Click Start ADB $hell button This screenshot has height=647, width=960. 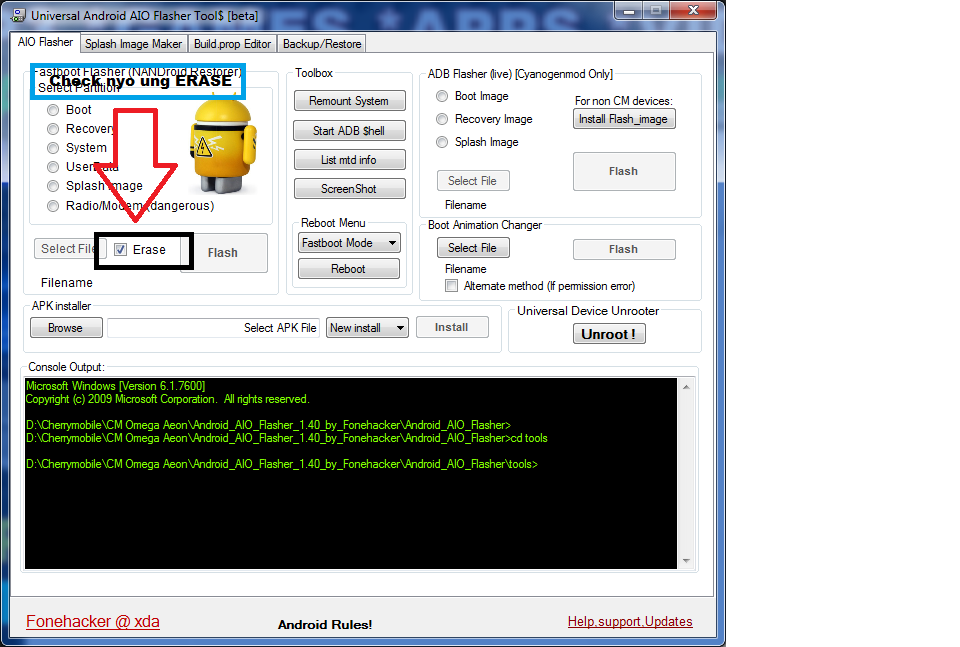pos(349,131)
